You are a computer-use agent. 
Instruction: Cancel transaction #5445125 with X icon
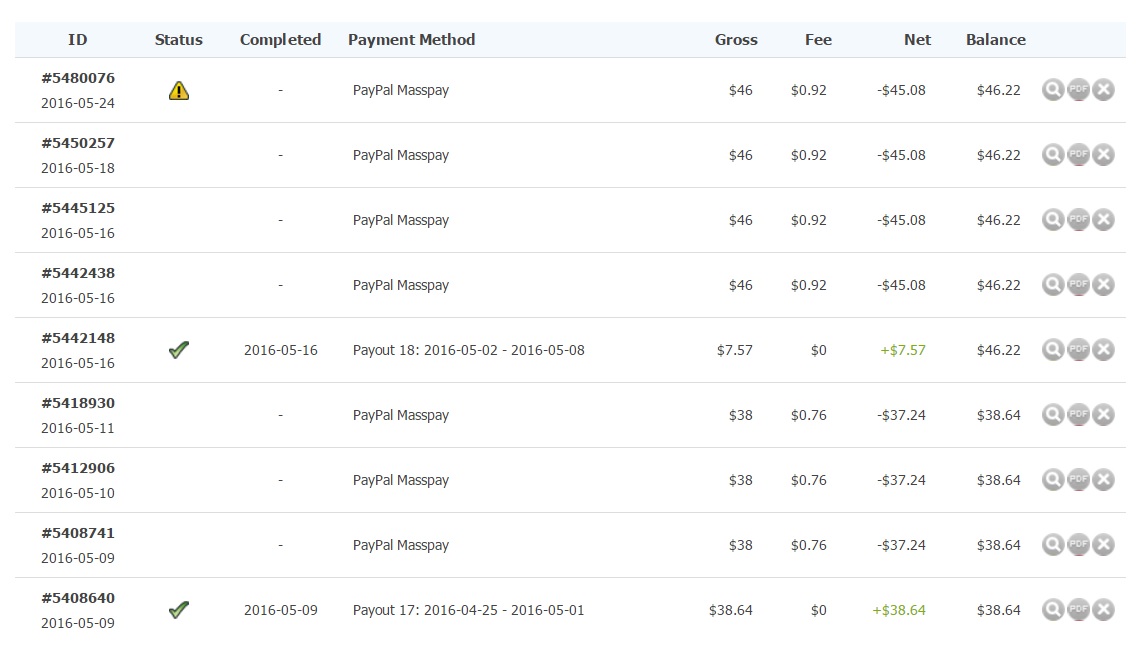click(1103, 220)
